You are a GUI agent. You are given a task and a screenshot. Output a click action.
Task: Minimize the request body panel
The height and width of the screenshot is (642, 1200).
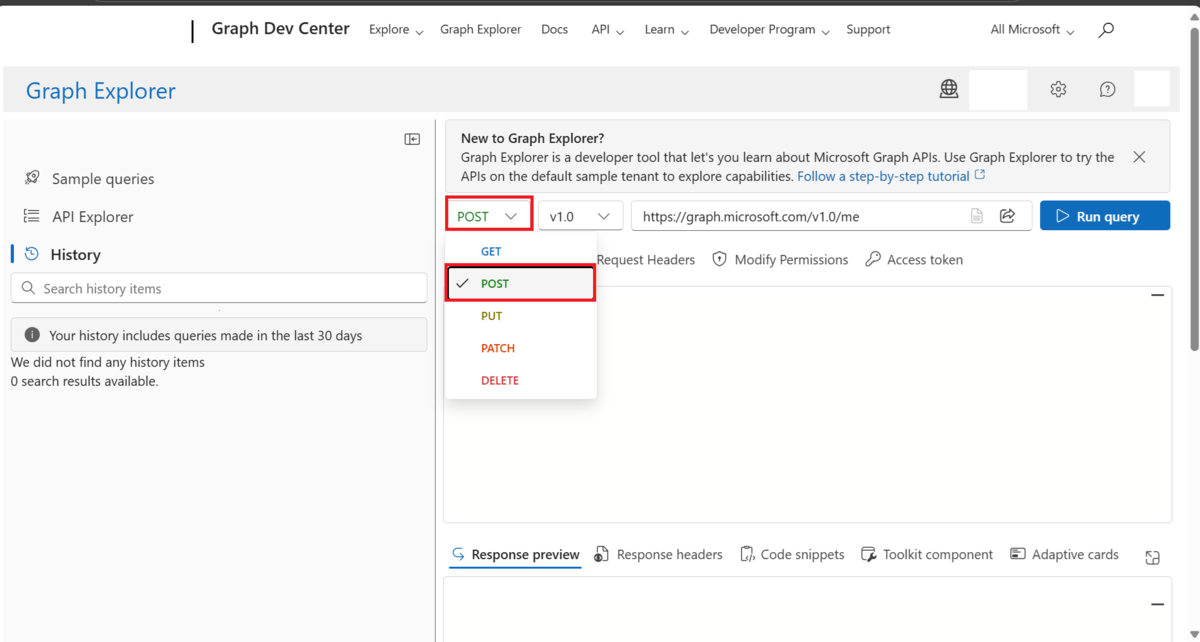(1158, 295)
